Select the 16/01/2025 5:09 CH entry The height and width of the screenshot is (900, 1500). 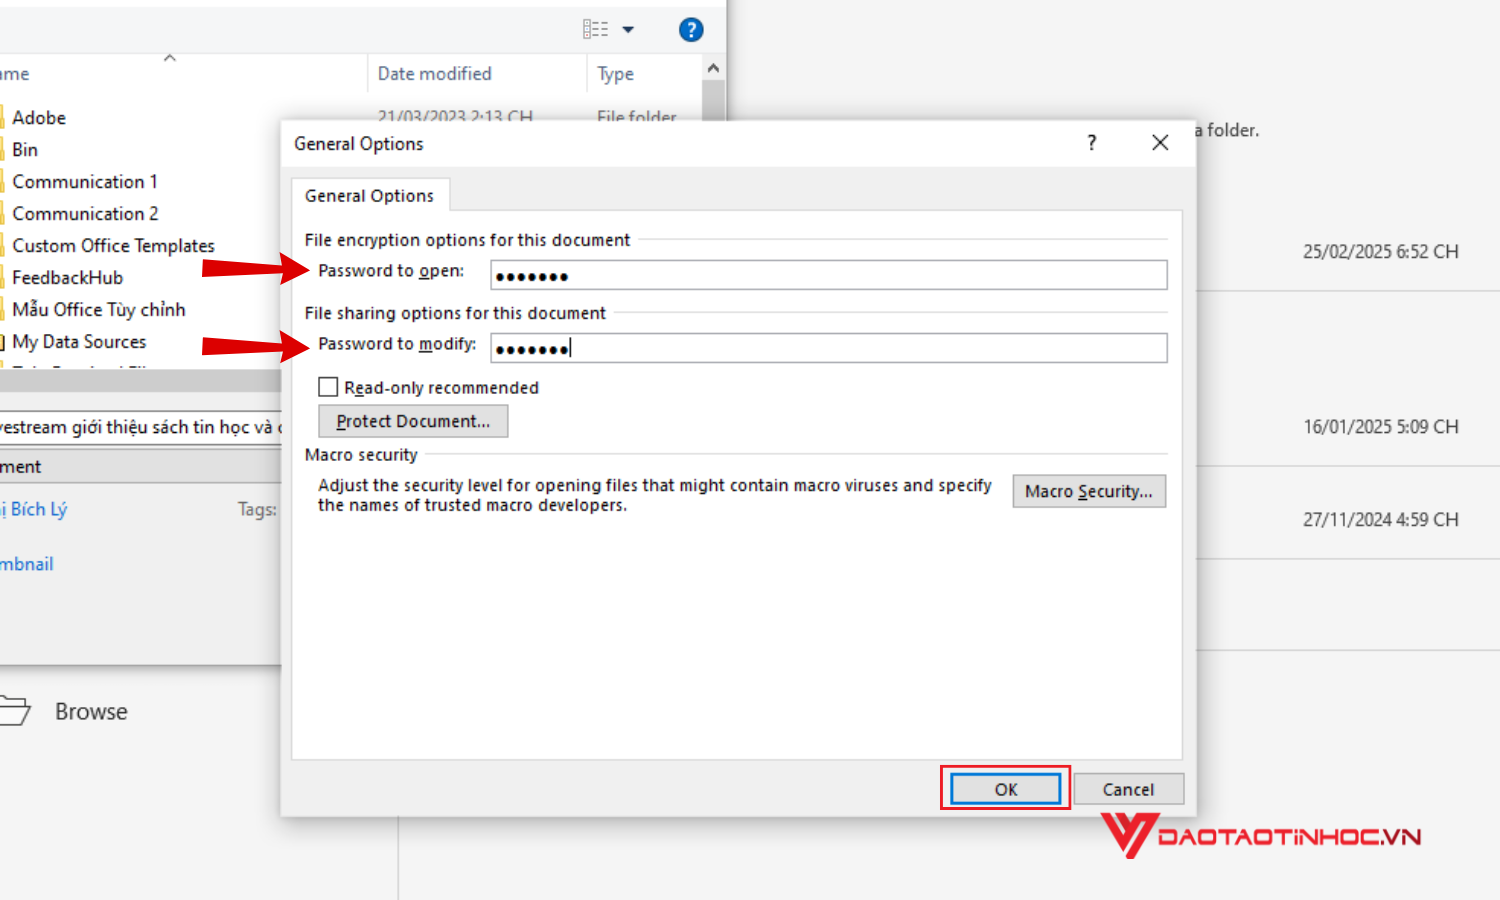(1380, 427)
